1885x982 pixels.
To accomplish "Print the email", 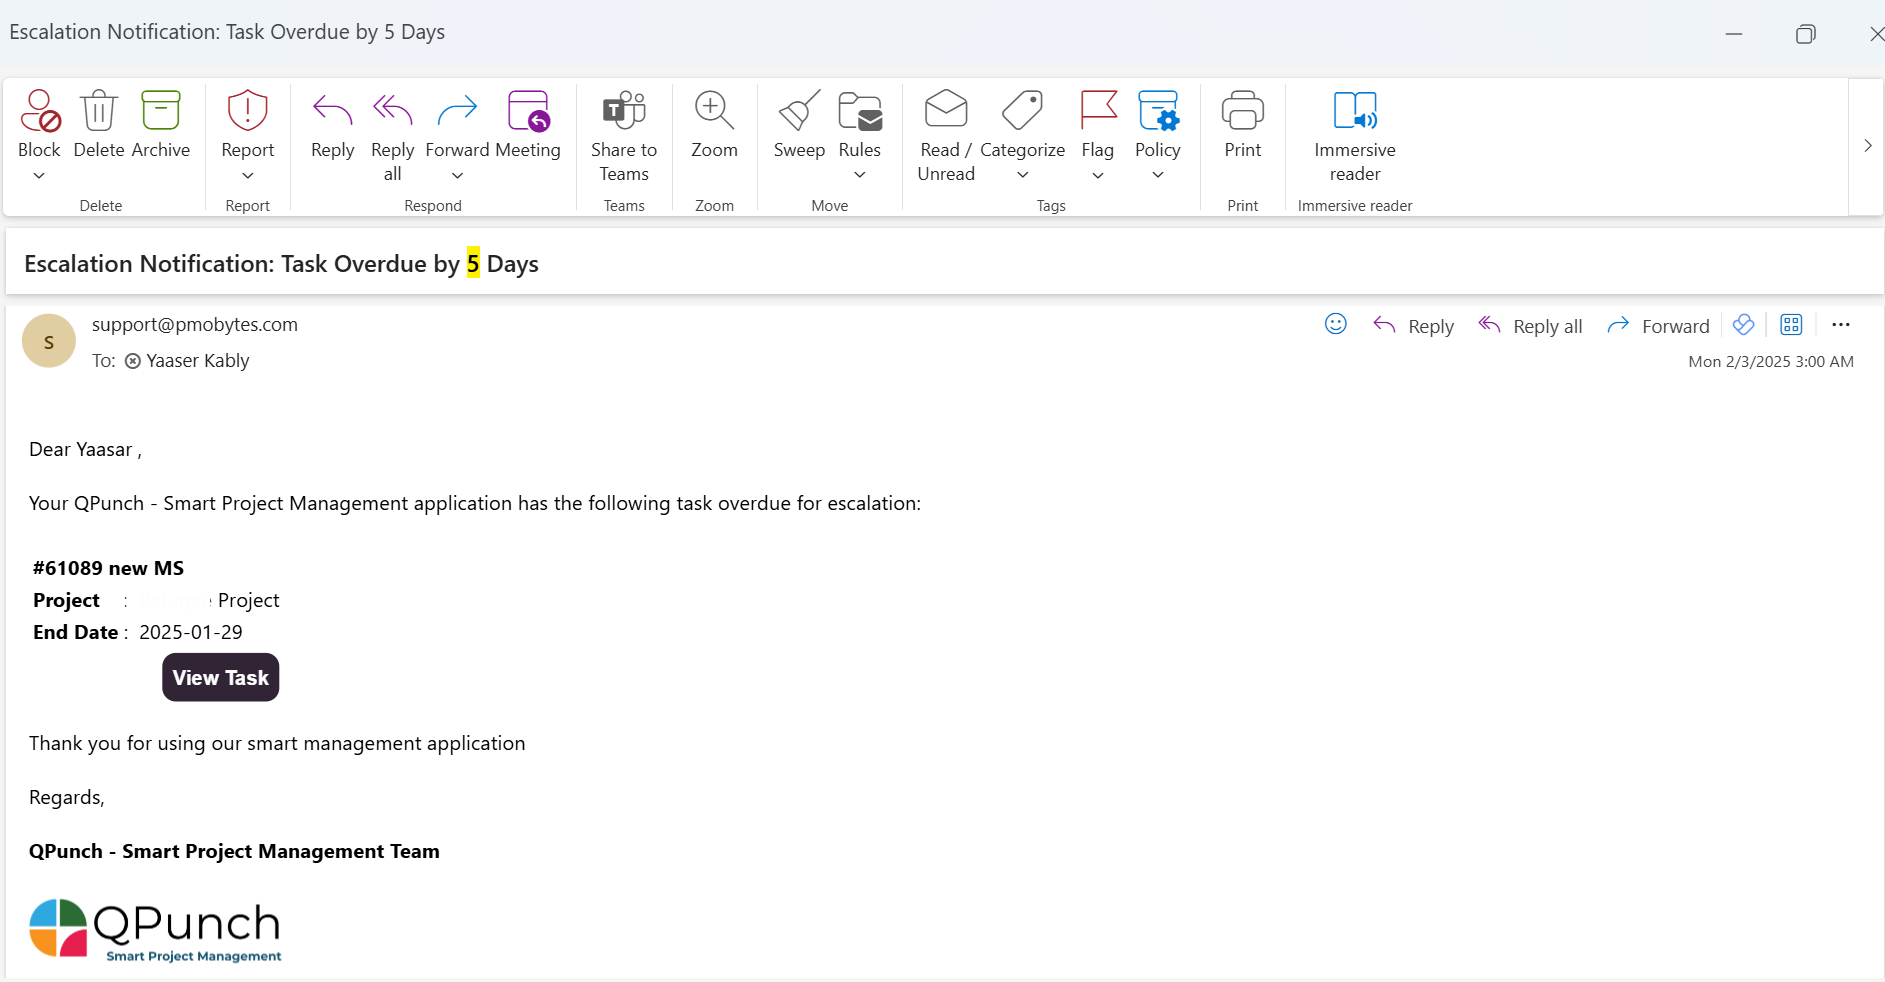I will click(1243, 111).
